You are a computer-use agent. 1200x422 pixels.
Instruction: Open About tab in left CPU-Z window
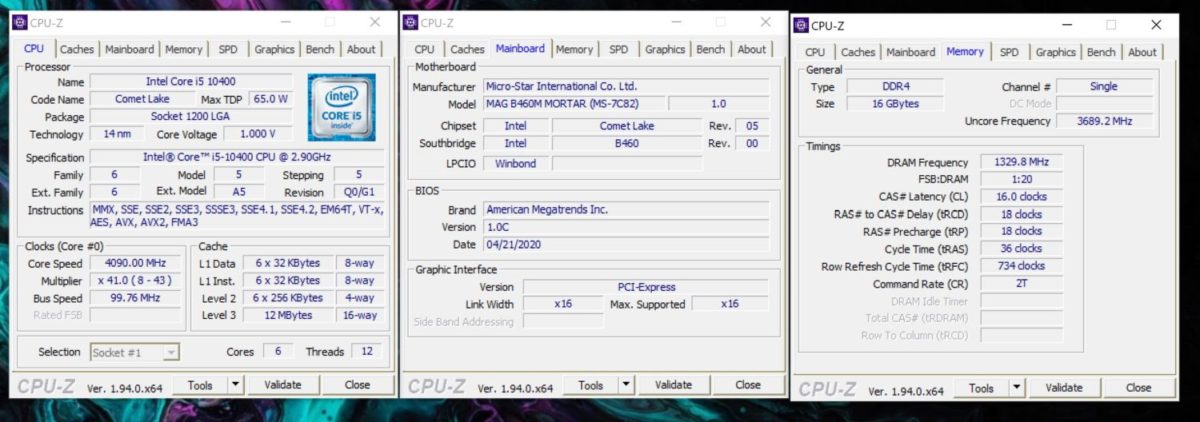click(361, 49)
